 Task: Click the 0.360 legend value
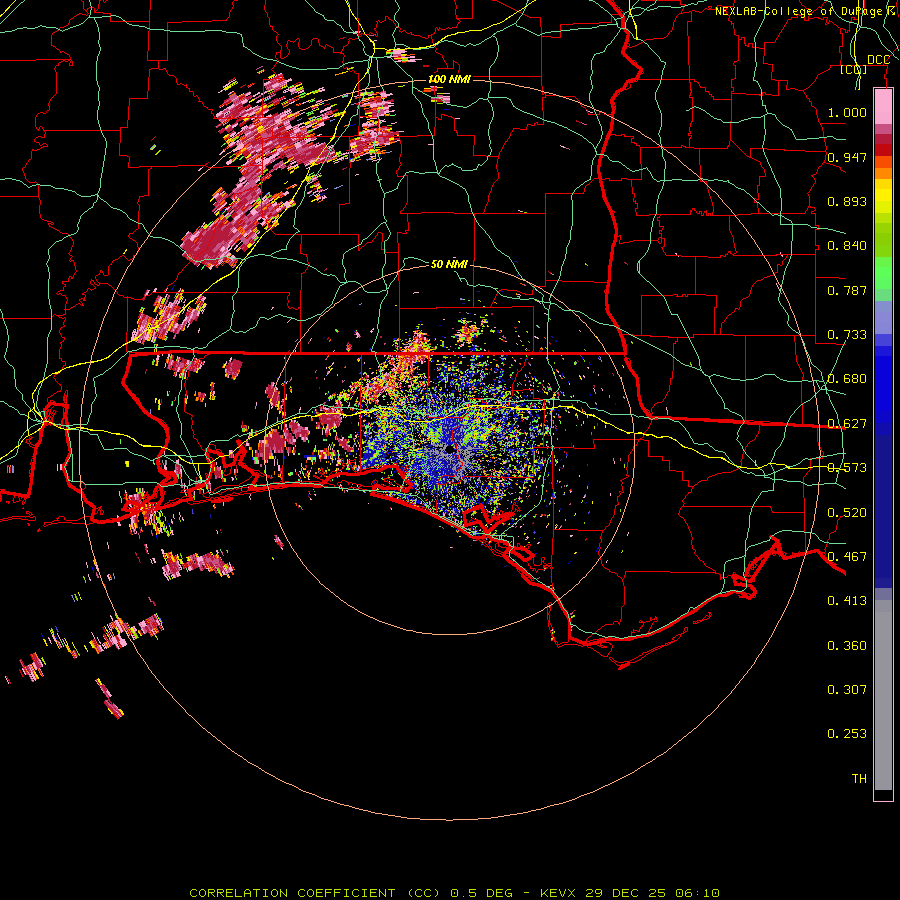(x=847, y=646)
